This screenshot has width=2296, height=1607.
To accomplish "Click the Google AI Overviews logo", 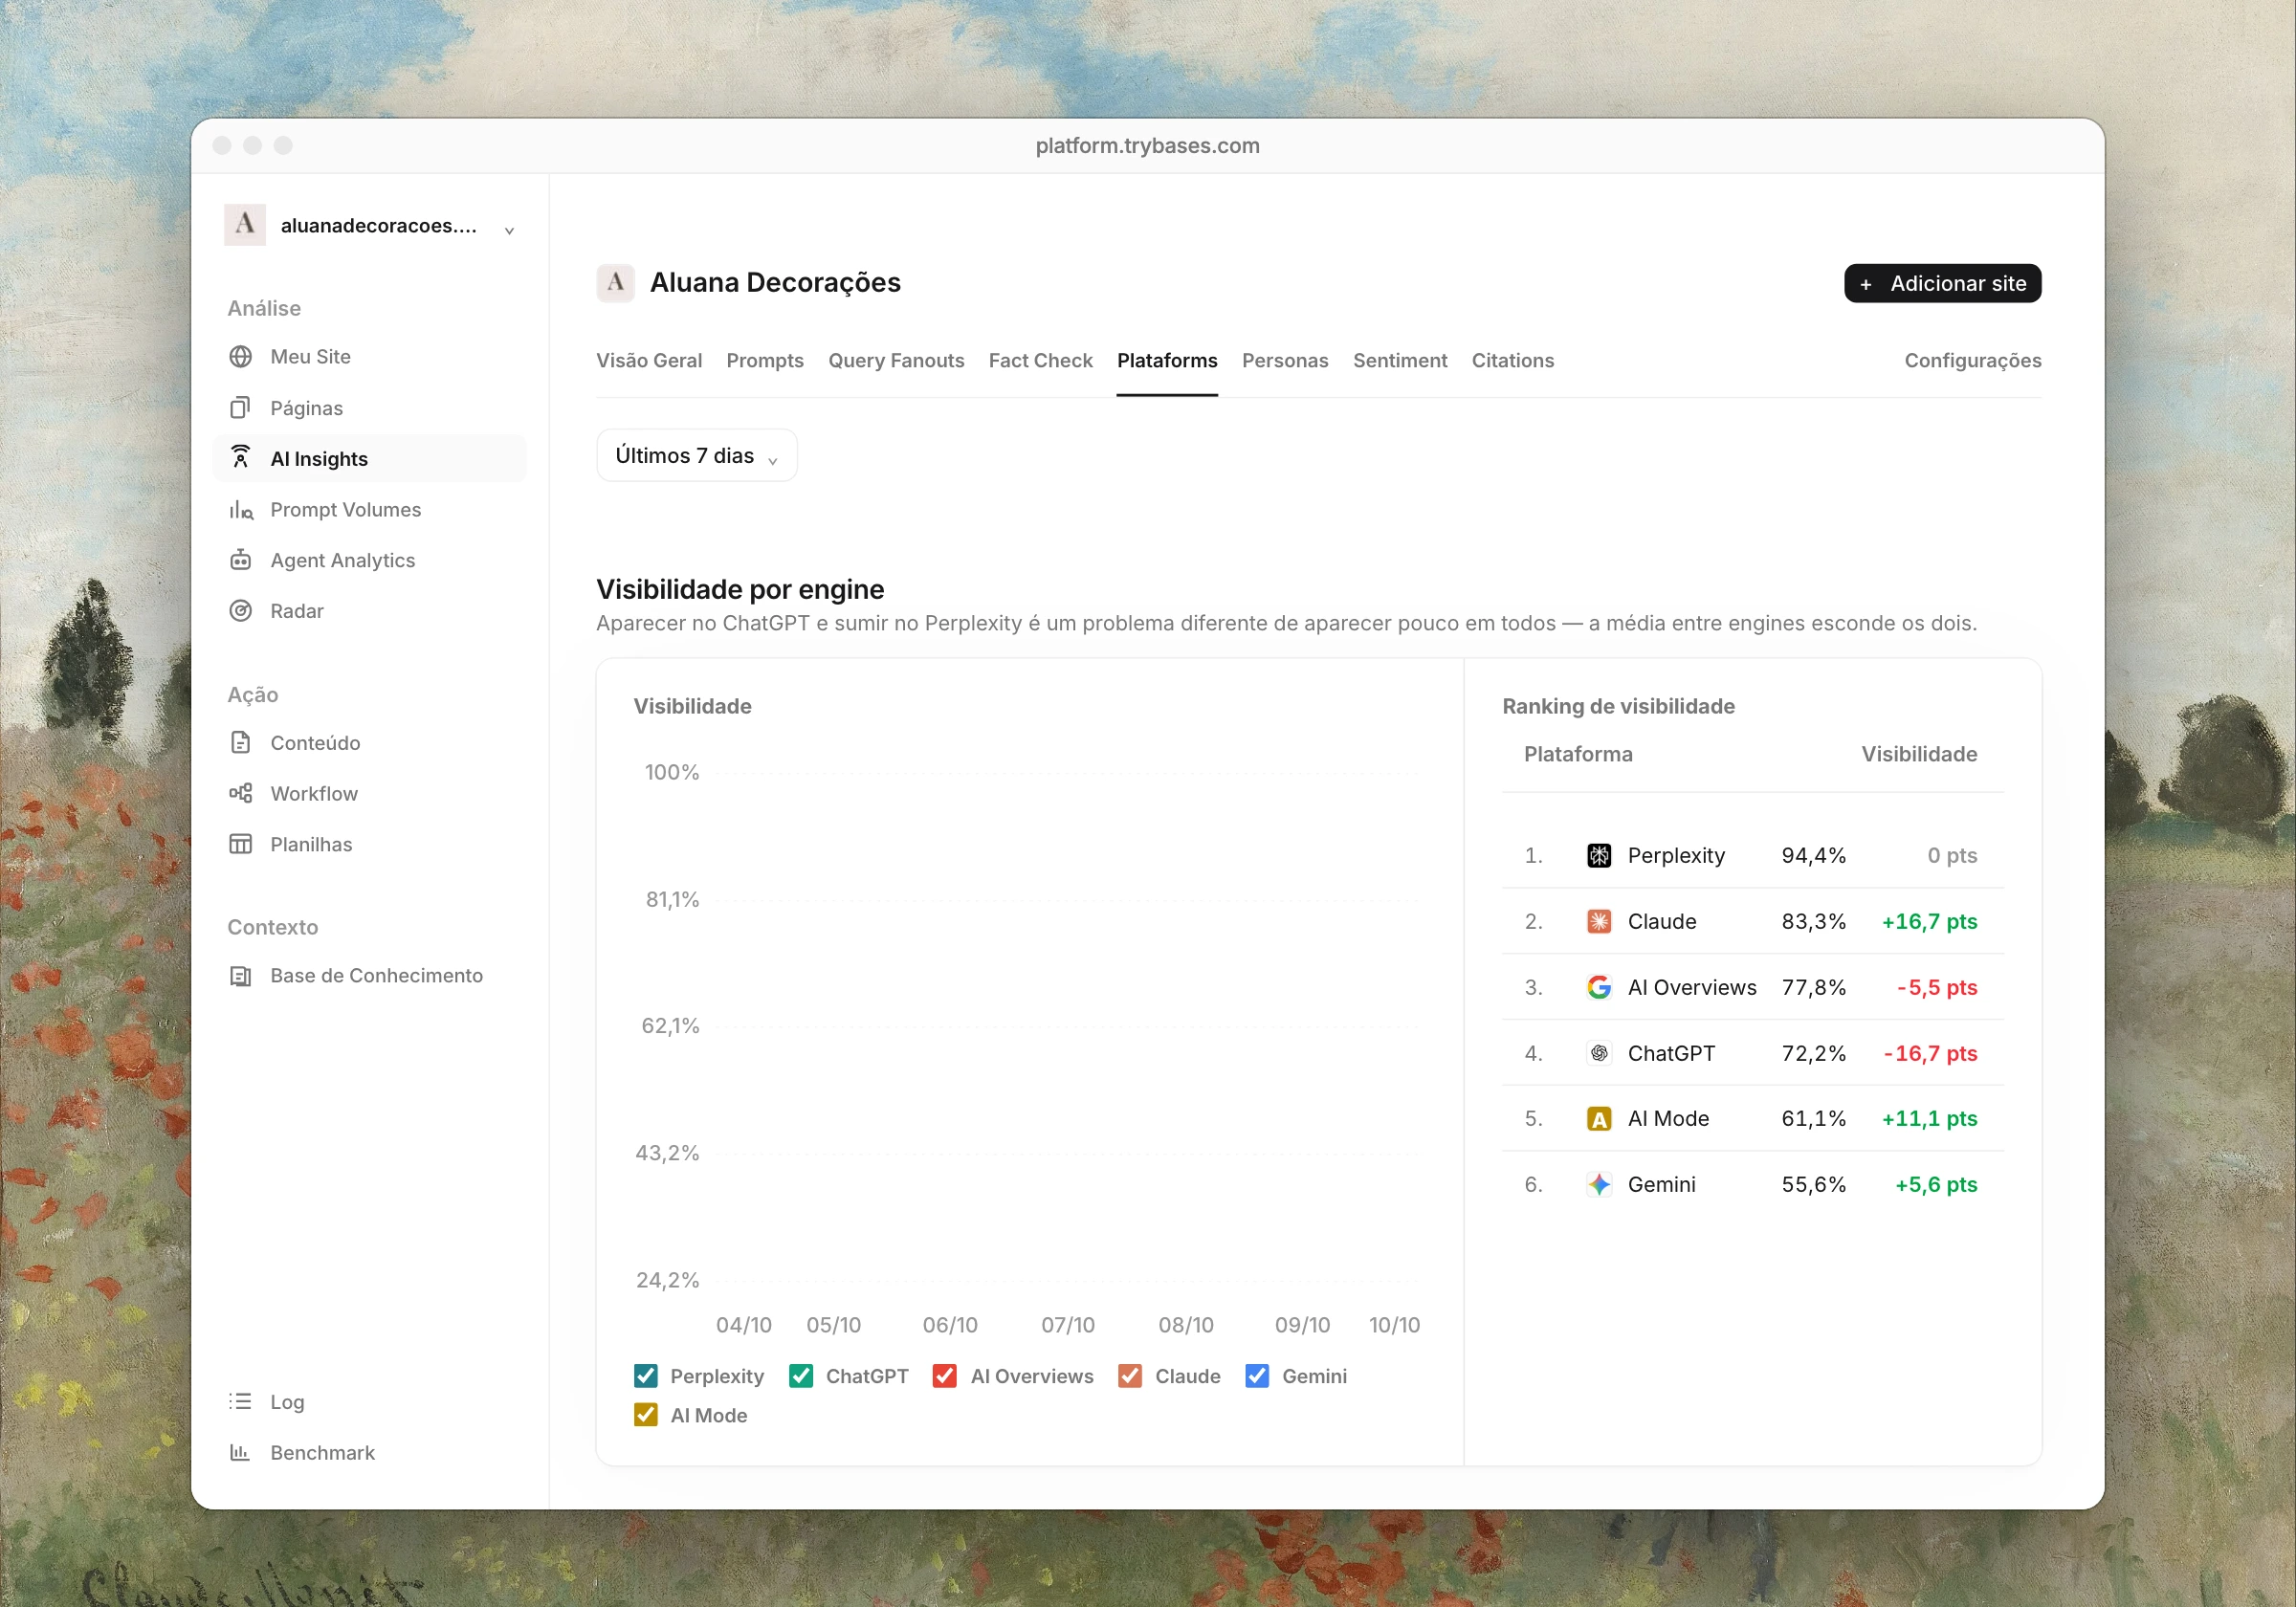I will coord(1599,988).
